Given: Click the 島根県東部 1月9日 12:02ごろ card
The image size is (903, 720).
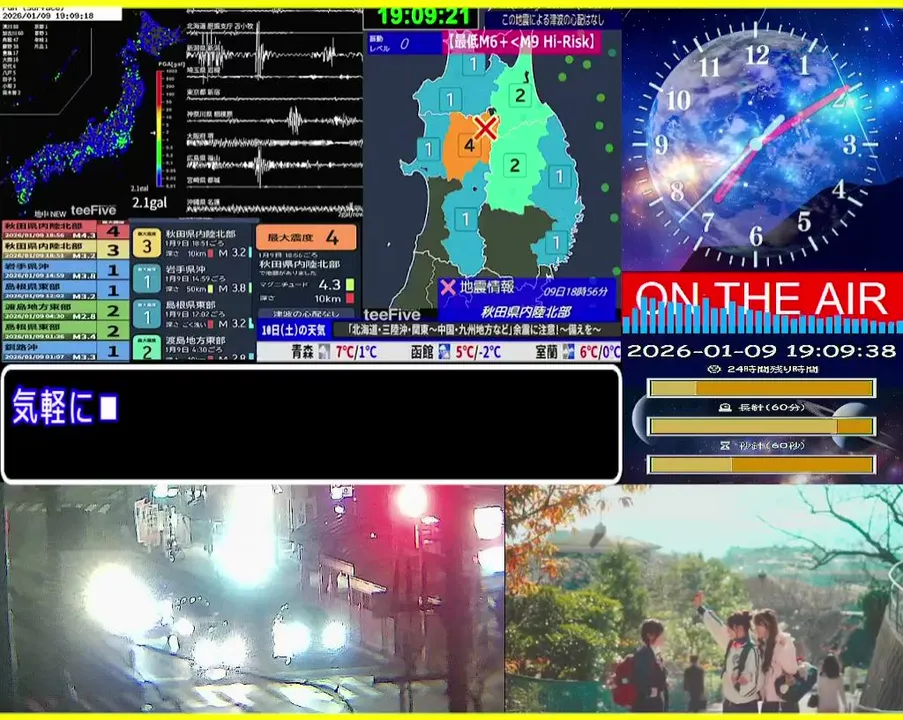Looking at the screenshot, I should [192, 315].
